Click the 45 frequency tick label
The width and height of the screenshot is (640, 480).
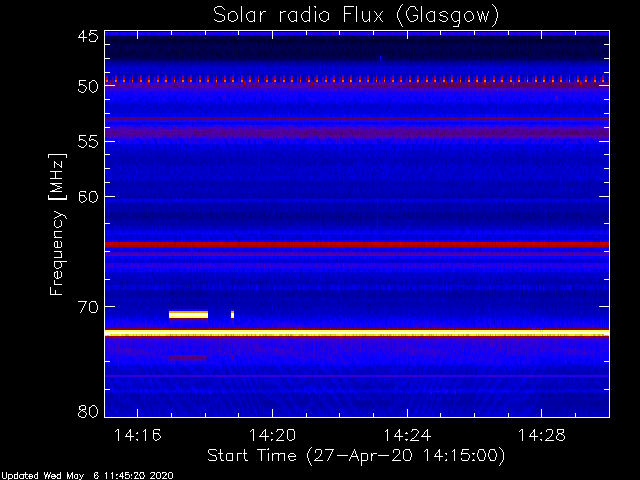(88, 37)
